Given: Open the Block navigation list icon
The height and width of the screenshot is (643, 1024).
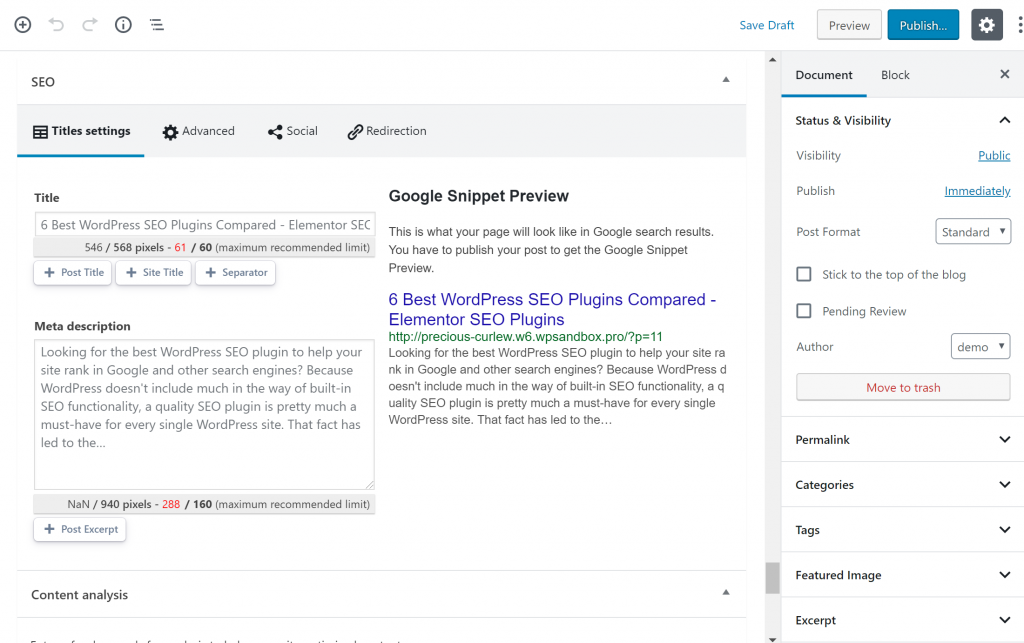Looking at the screenshot, I should tap(157, 25).
